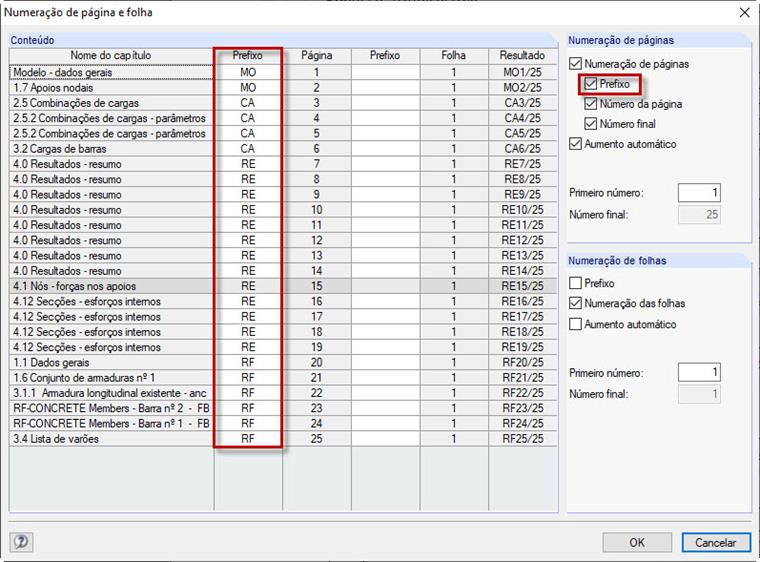Viewport: 760px width, 562px height.
Task: Select row 3.1.1 Armadura longitudinal existente
Action: (x=111, y=393)
